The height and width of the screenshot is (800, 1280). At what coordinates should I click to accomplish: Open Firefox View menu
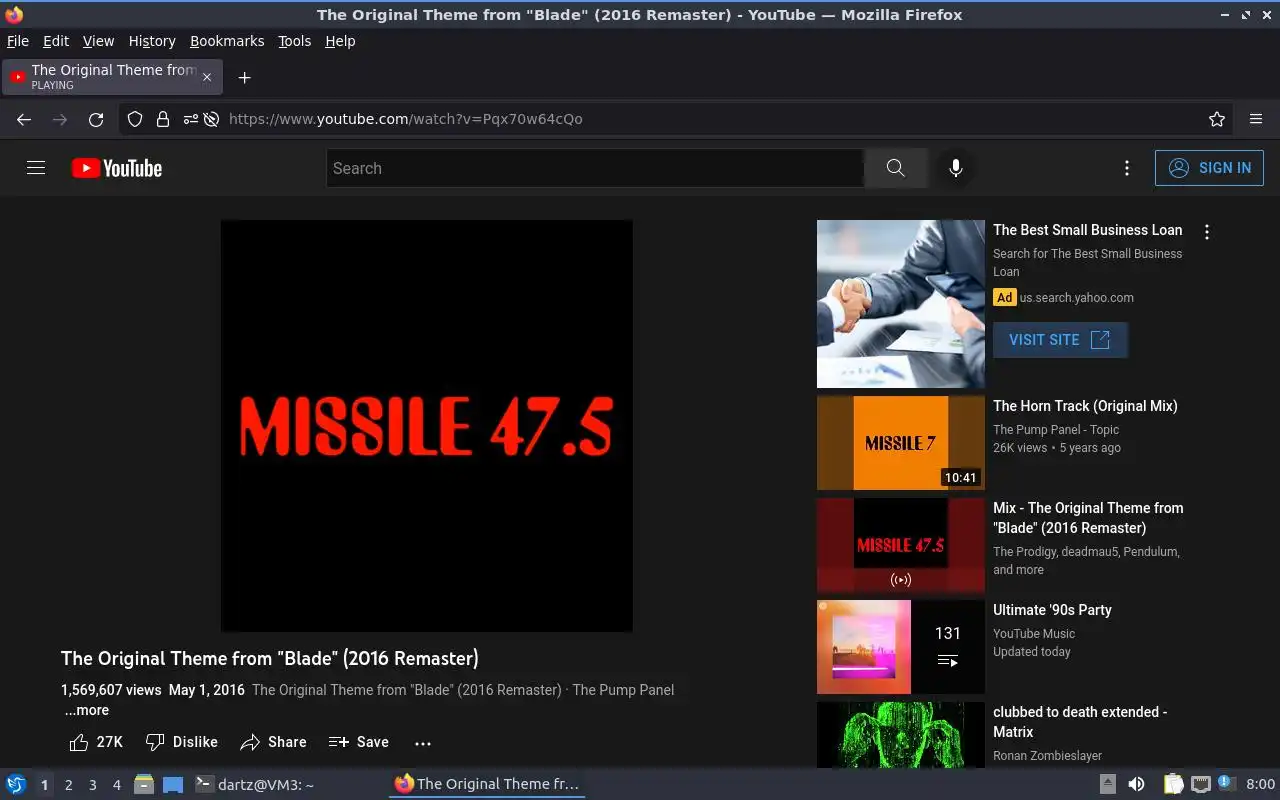point(98,41)
